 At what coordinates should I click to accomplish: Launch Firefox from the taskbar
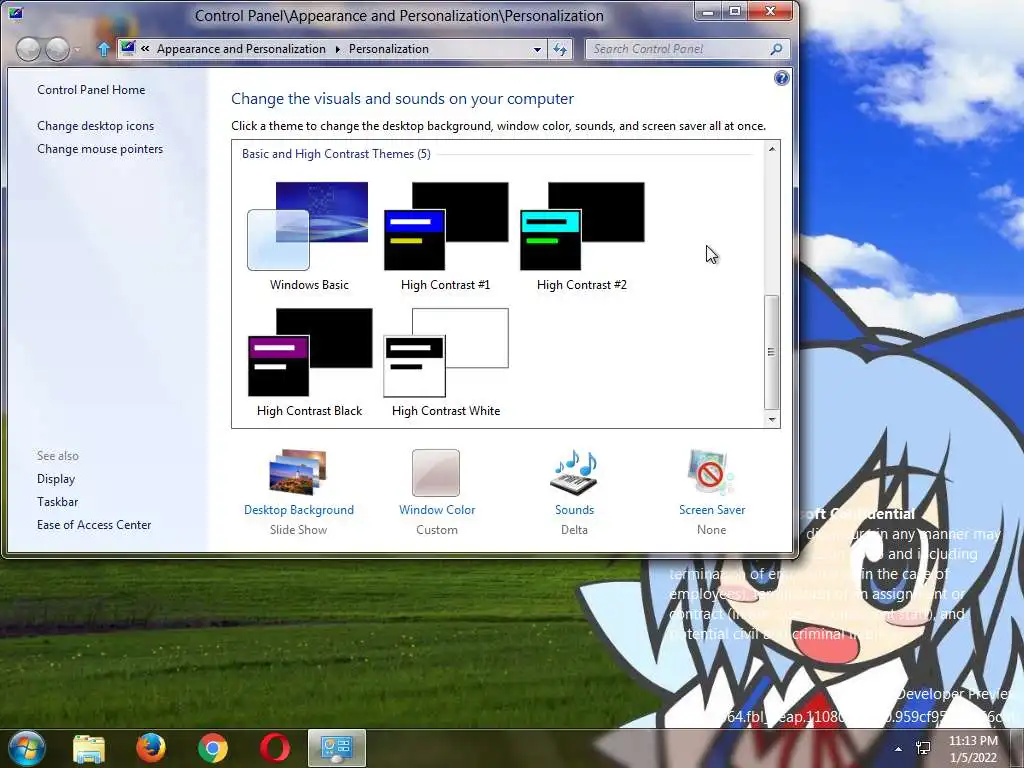[151, 748]
